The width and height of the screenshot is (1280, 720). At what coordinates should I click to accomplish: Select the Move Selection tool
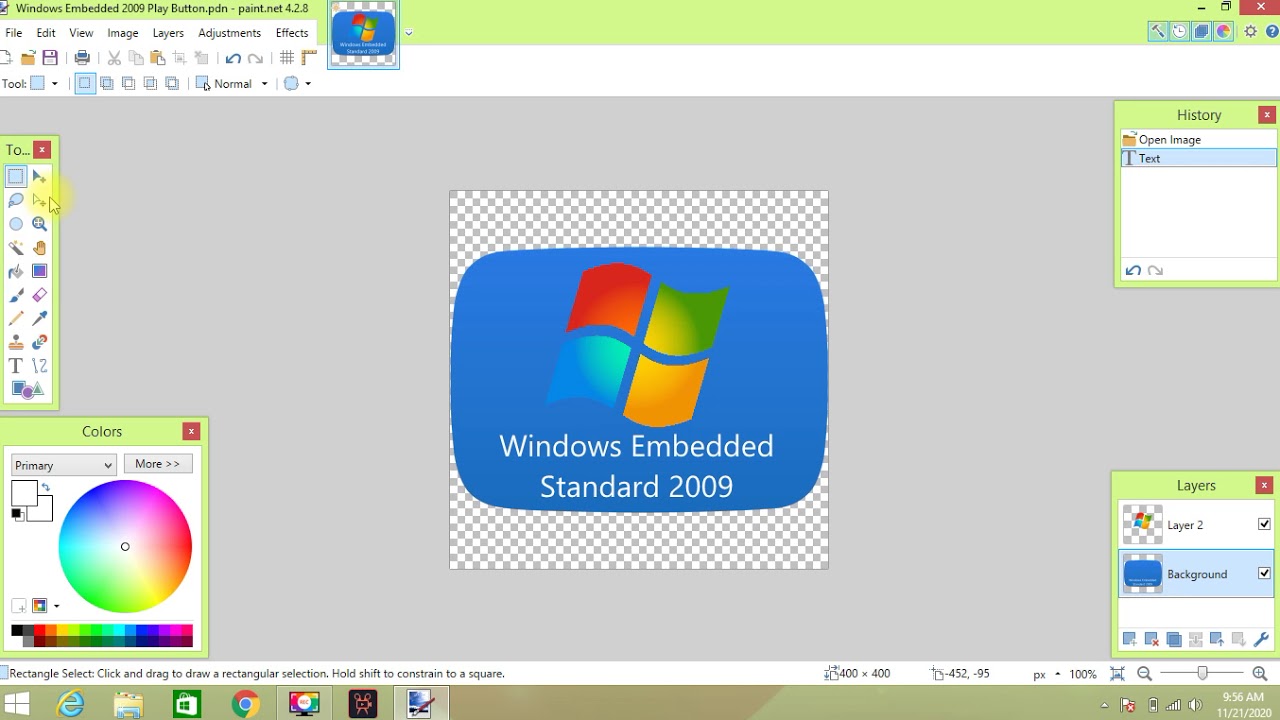point(39,200)
